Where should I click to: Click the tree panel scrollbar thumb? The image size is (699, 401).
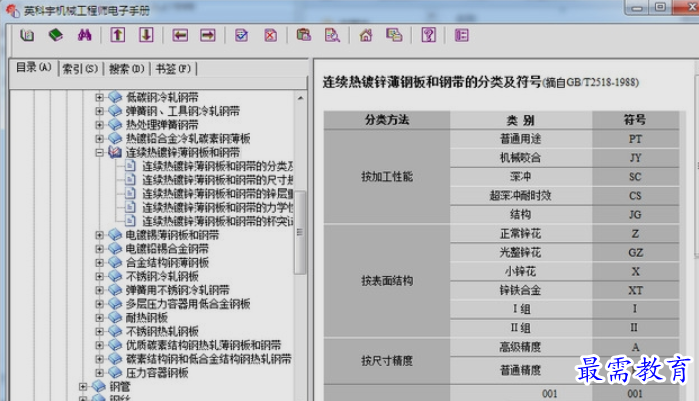pos(300,233)
